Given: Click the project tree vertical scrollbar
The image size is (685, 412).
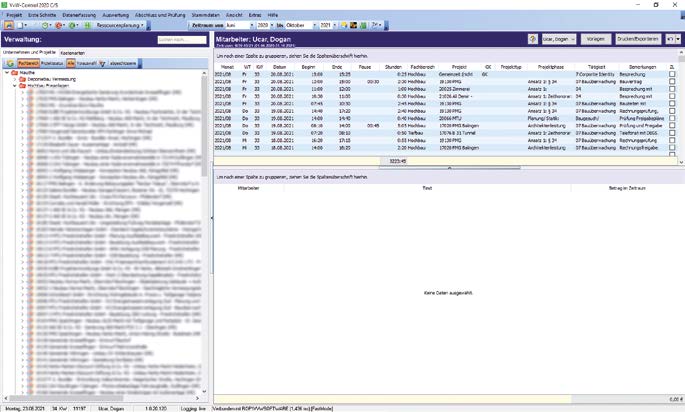Looking at the screenshot, I should click(204, 127).
